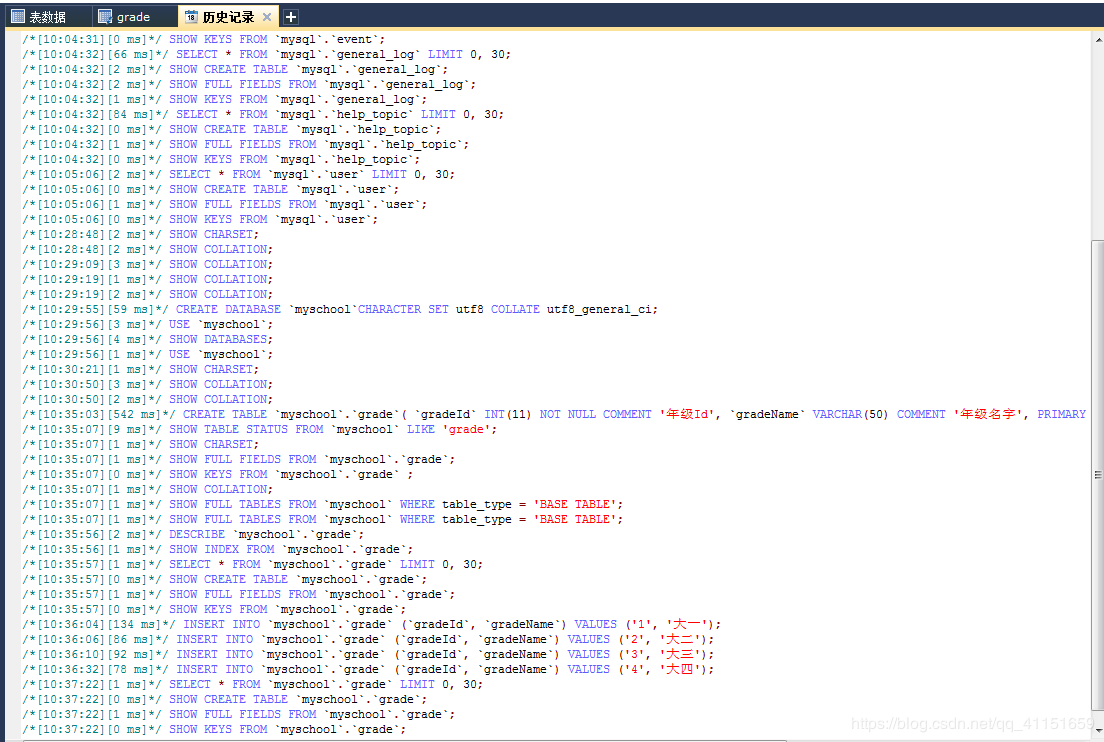Click 10:37:22 SHOW KEYS FROM myschool.grade line
This screenshot has height=742, width=1104.
pos(214,730)
